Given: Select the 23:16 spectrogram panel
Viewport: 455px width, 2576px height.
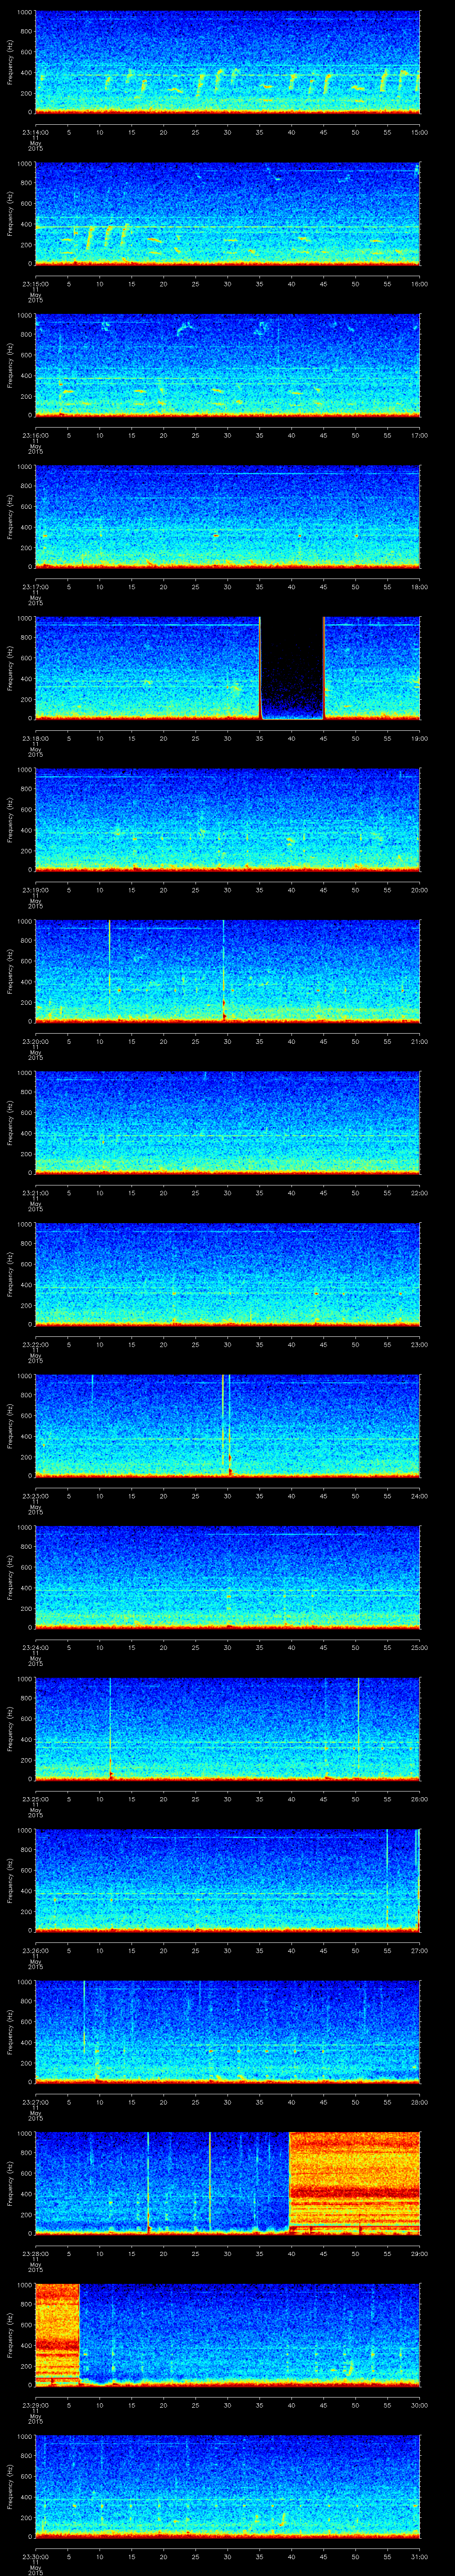Looking at the screenshot, I should [x=227, y=365].
